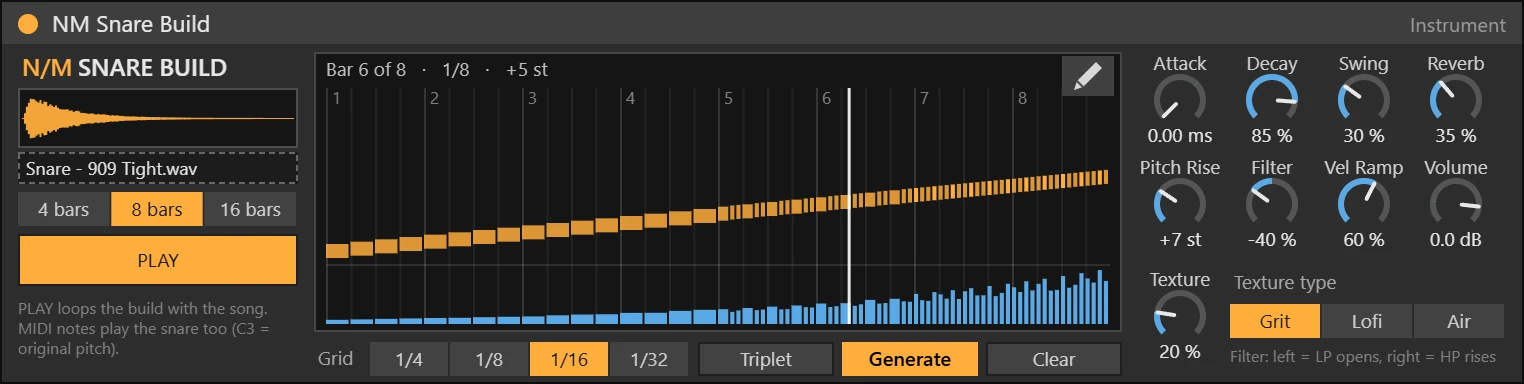Click the Filter value -40 %
This screenshot has width=1524, height=384.
click(1272, 240)
